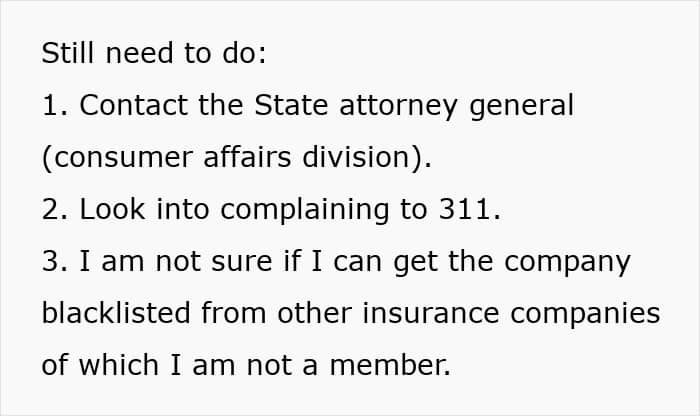Click the number '311'
700x416 pixels.
coord(463,210)
